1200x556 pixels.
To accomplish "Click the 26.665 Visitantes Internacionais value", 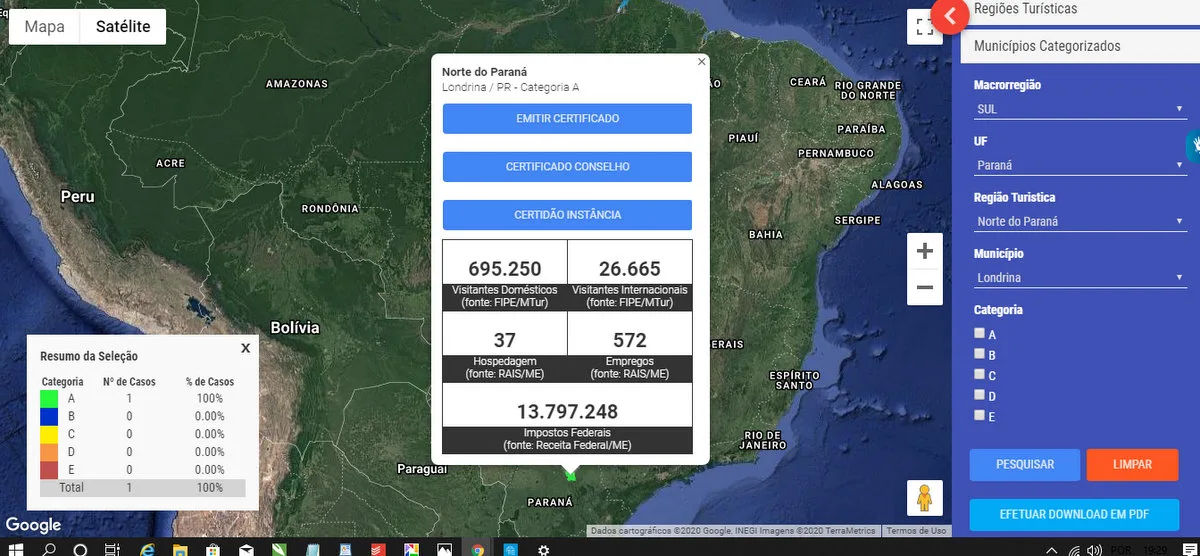I will point(630,269).
